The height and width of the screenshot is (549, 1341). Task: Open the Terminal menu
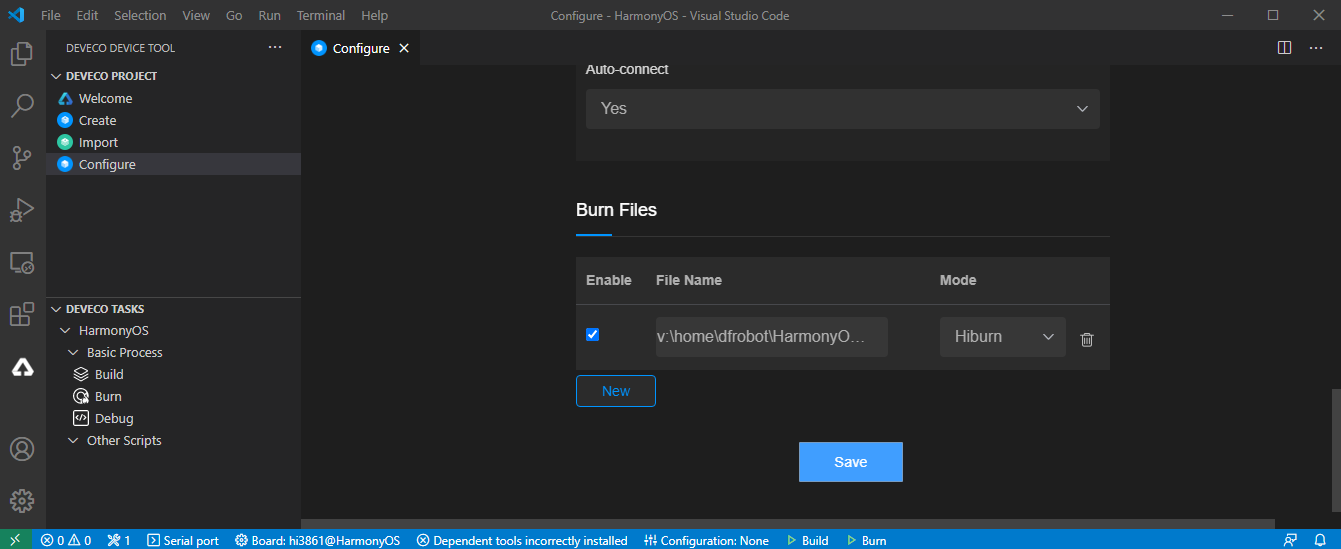tap(320, 15)
